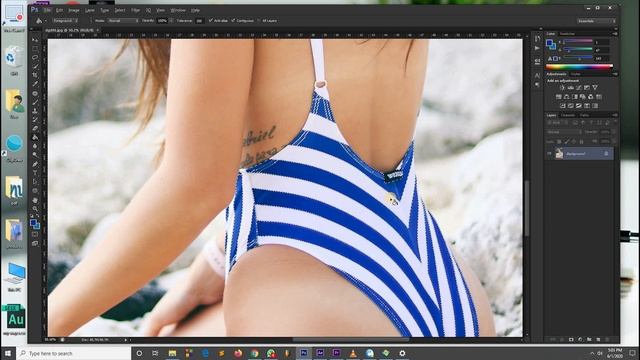
Task: Toggle the Contiguous checkbox
Action: point(233,20)
